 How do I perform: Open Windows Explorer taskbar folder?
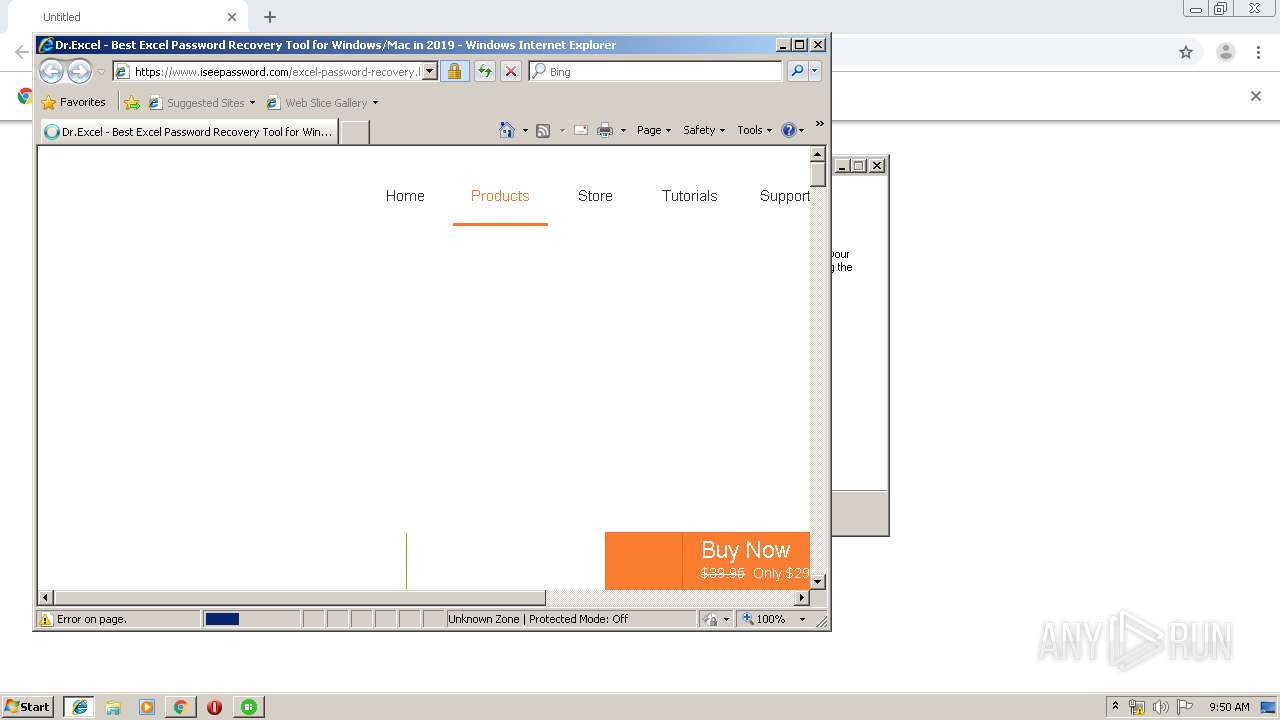point(113,707)
